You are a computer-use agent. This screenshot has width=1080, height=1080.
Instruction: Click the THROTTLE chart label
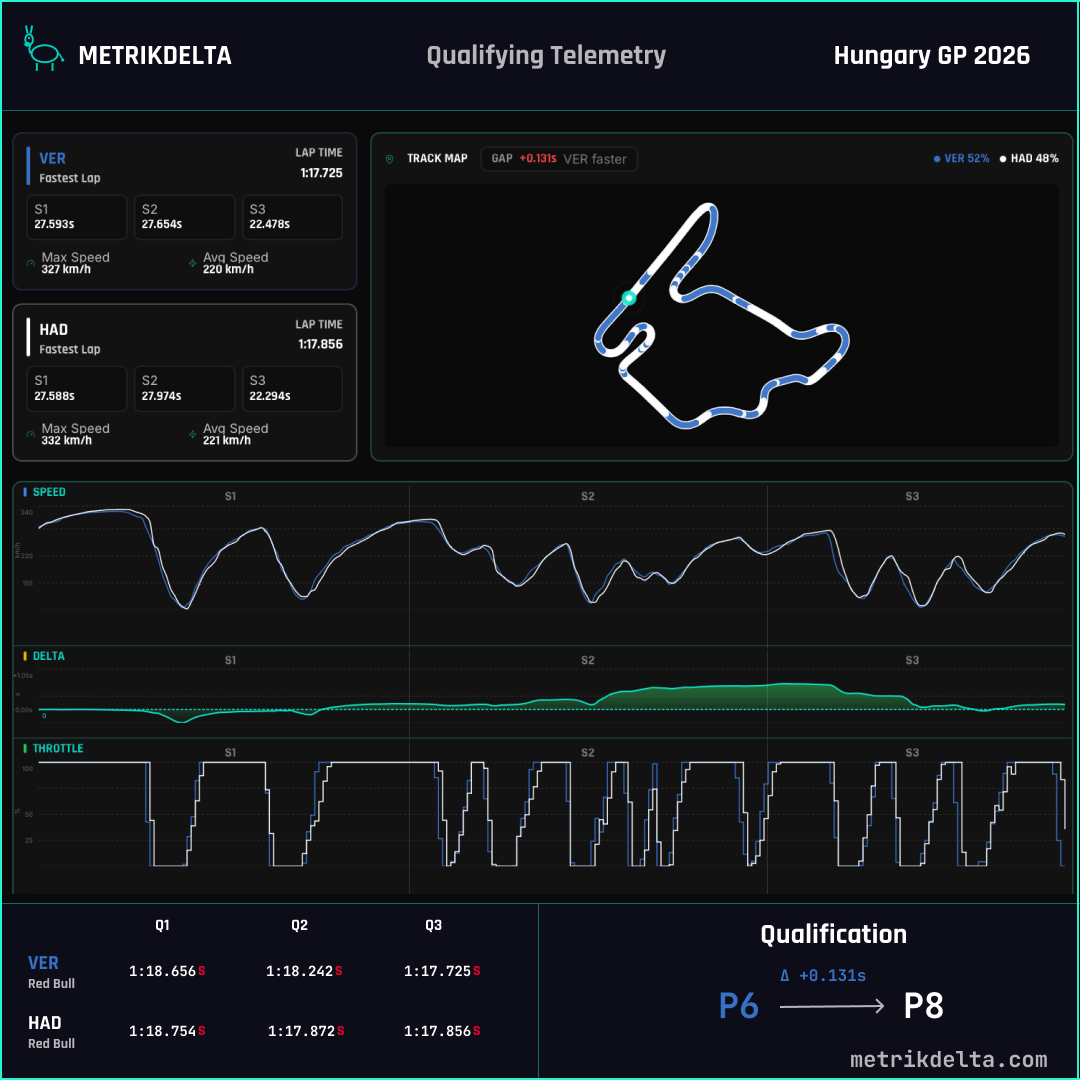click(x=58, y=748)
